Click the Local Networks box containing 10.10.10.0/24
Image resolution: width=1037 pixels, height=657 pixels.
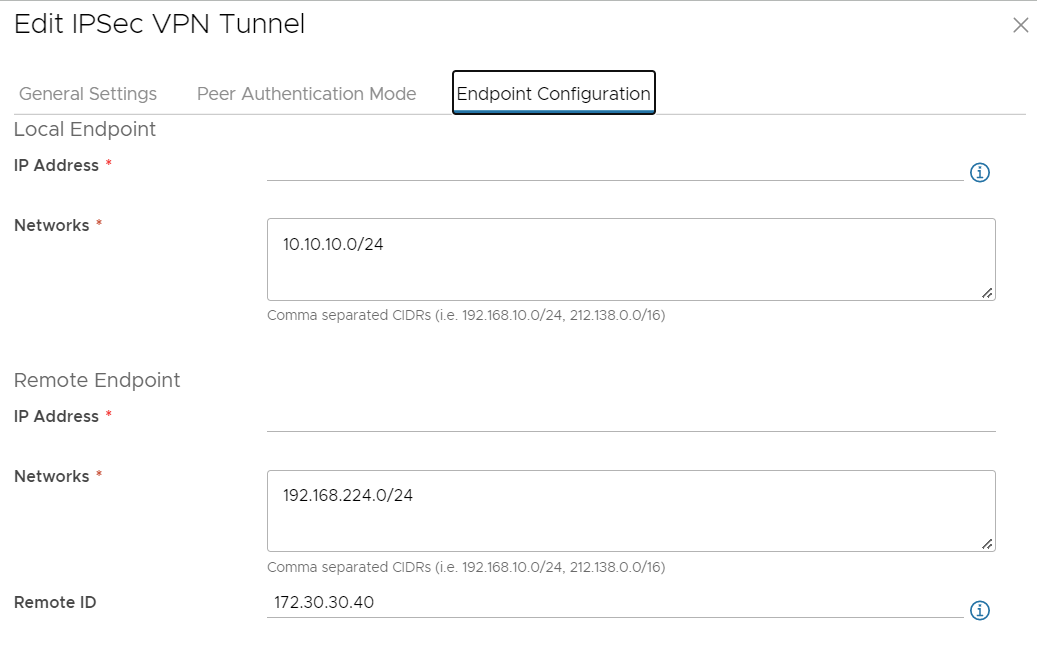(630, 259)
